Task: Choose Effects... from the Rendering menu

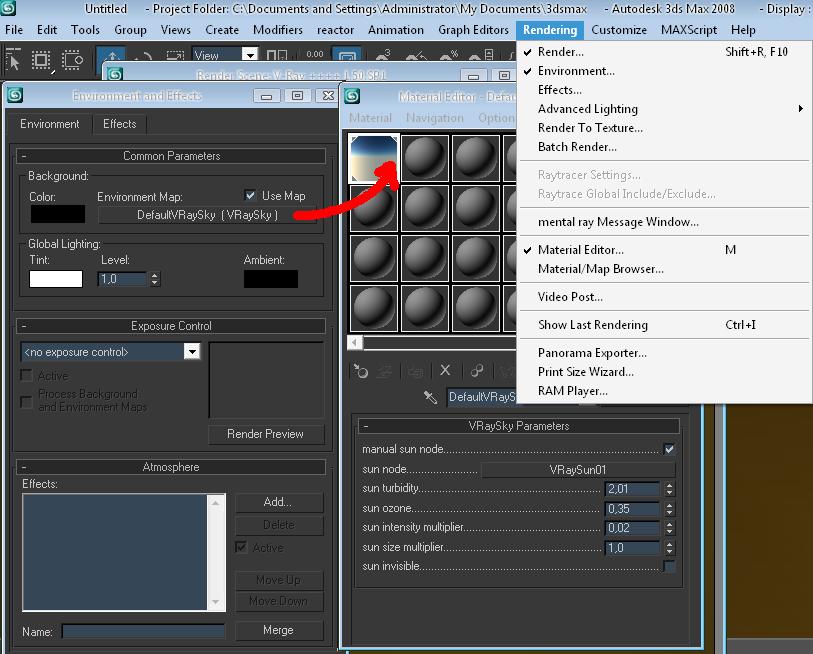Action: click(559, 90)
